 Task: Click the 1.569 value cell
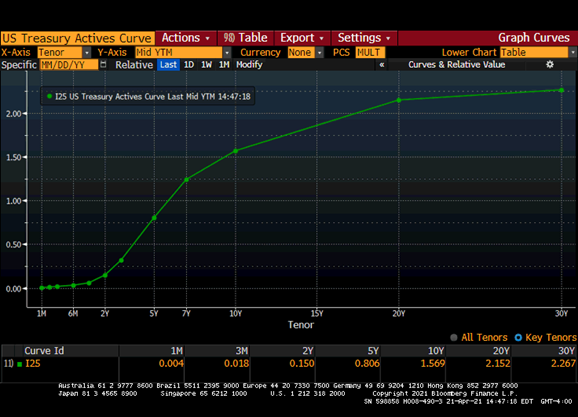[433, 364]
